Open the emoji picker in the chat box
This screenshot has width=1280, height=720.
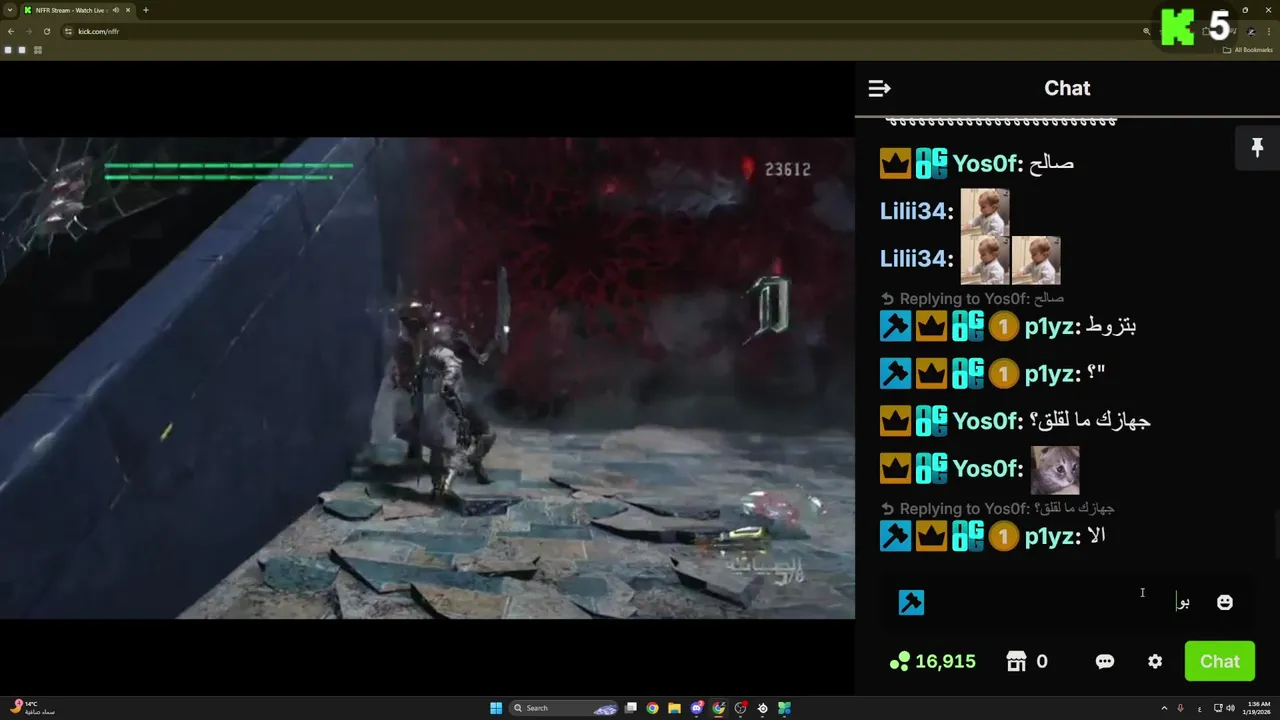pyautogui.click(x=1224, y=602)
